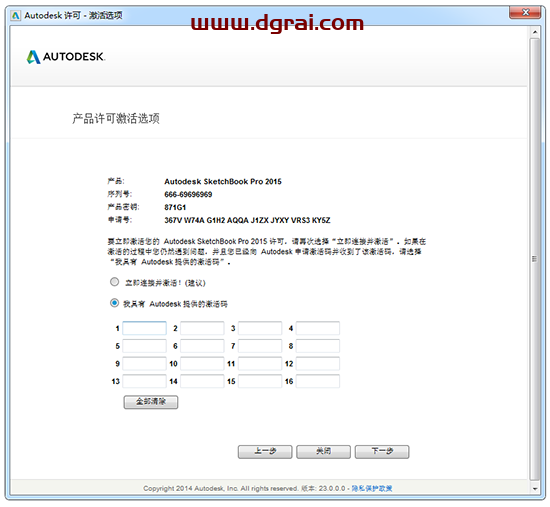This screenshot has height=507, width=550.
Task: Click the Close (关闭) button
Action: 323,452
